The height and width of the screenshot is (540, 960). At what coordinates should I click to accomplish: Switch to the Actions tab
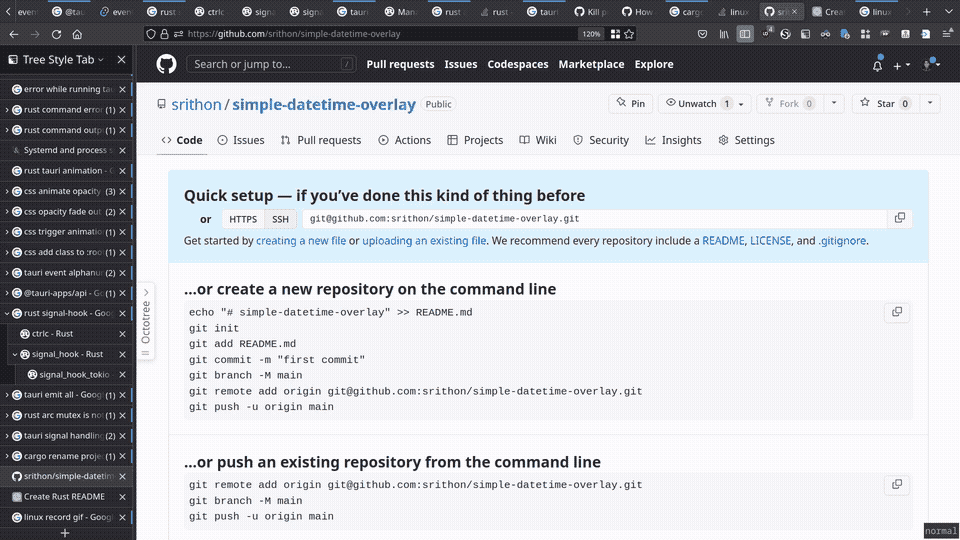point(405,140)
